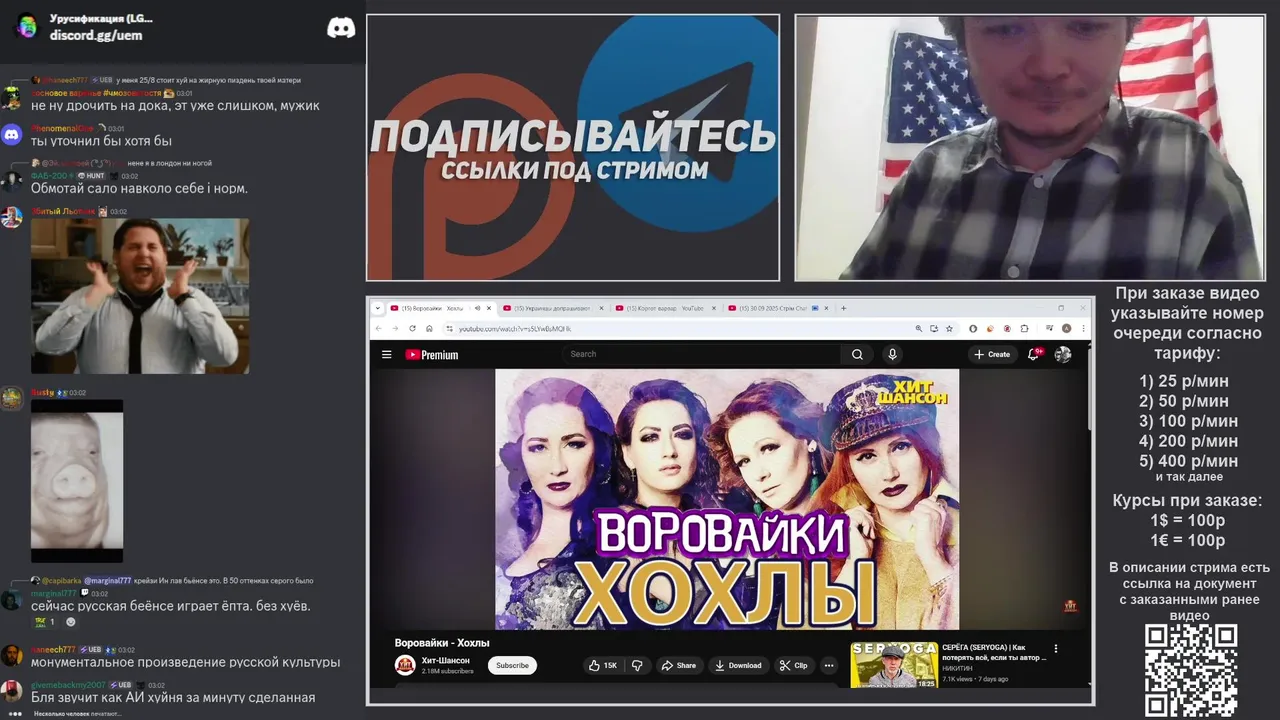This screenshot has height=720, width=1280.
Task: Click the browser address bar URL
Action: click(515, 328)
